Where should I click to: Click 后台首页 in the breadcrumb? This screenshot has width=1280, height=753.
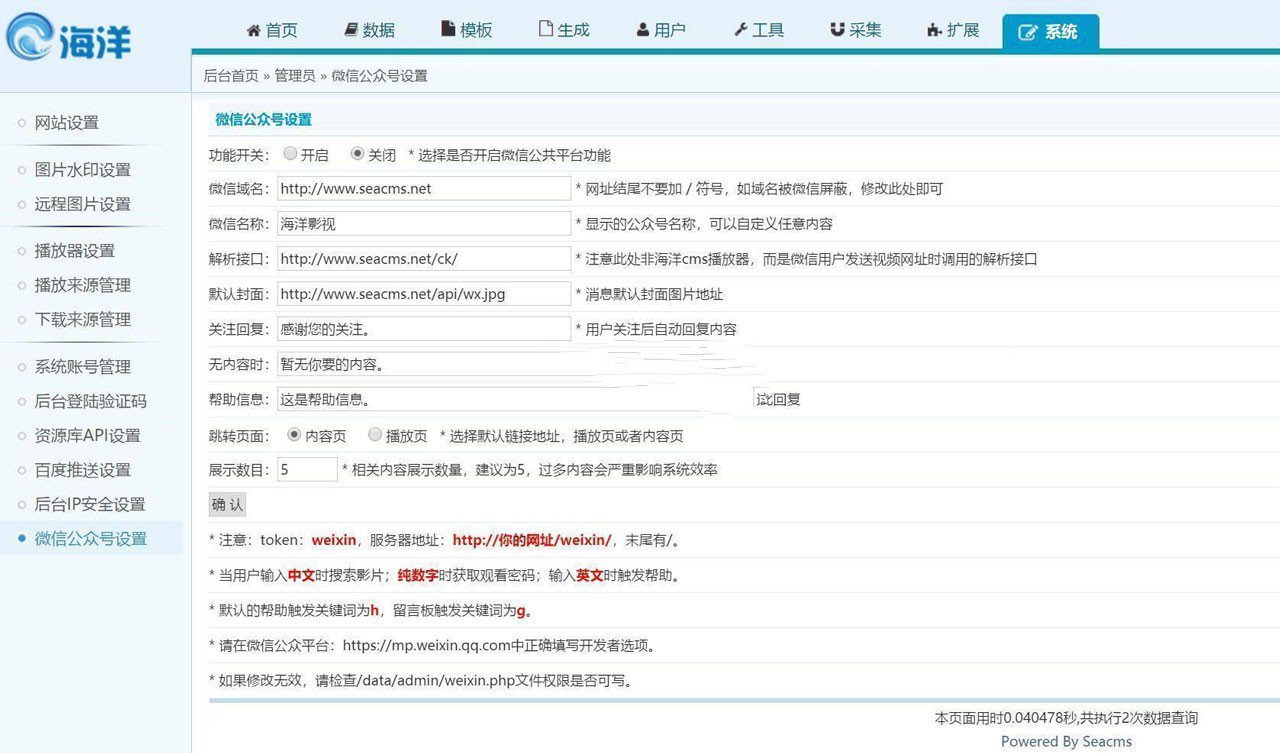click(231, 75)
